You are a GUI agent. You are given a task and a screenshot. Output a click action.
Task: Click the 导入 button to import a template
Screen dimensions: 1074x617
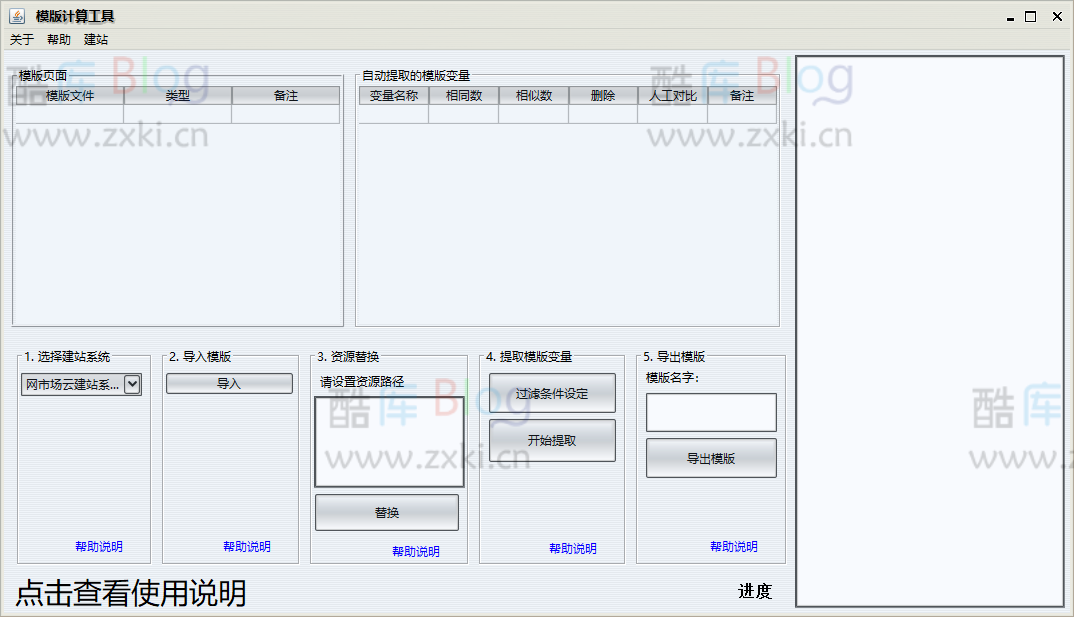pos(229,383)
